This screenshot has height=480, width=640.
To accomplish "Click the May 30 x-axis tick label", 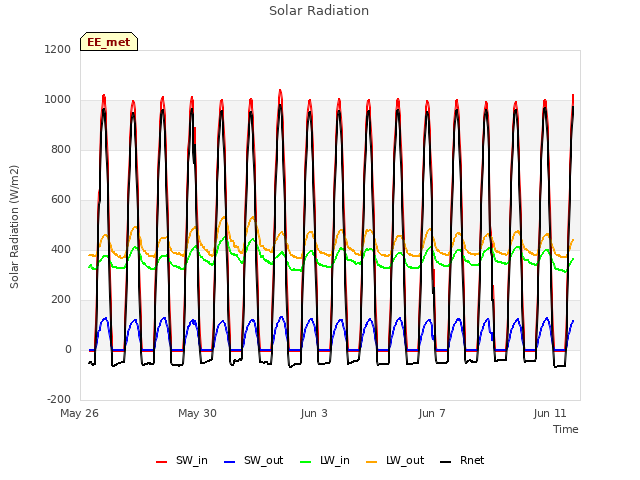I will pos(198,413).
